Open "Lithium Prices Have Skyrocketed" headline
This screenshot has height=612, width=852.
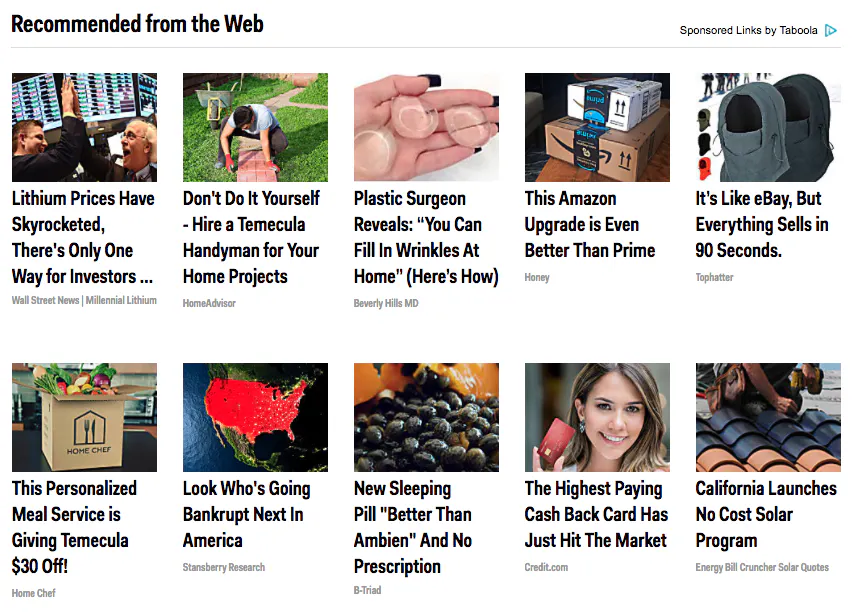[x=84, y=237]
